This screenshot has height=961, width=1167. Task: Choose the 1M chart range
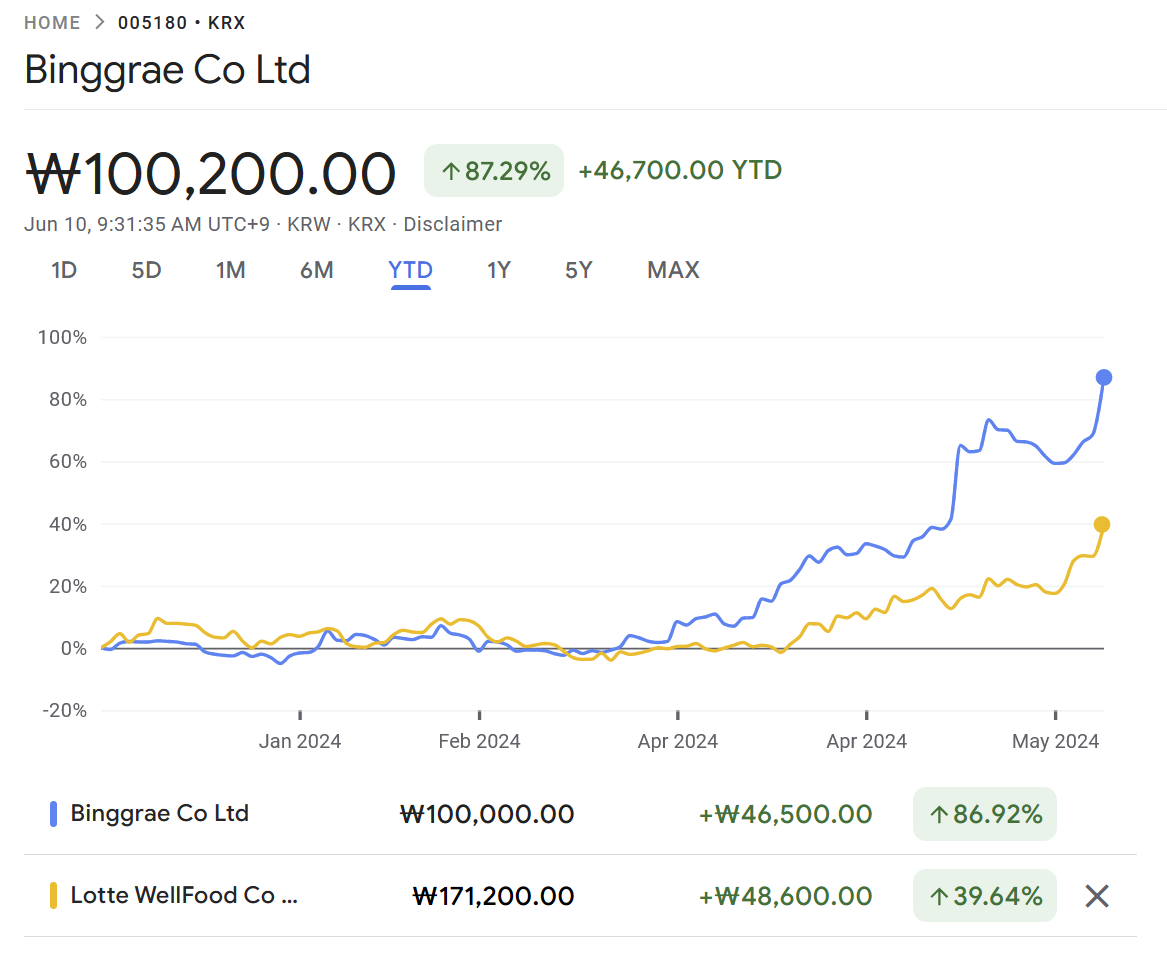tap(230, 270)
